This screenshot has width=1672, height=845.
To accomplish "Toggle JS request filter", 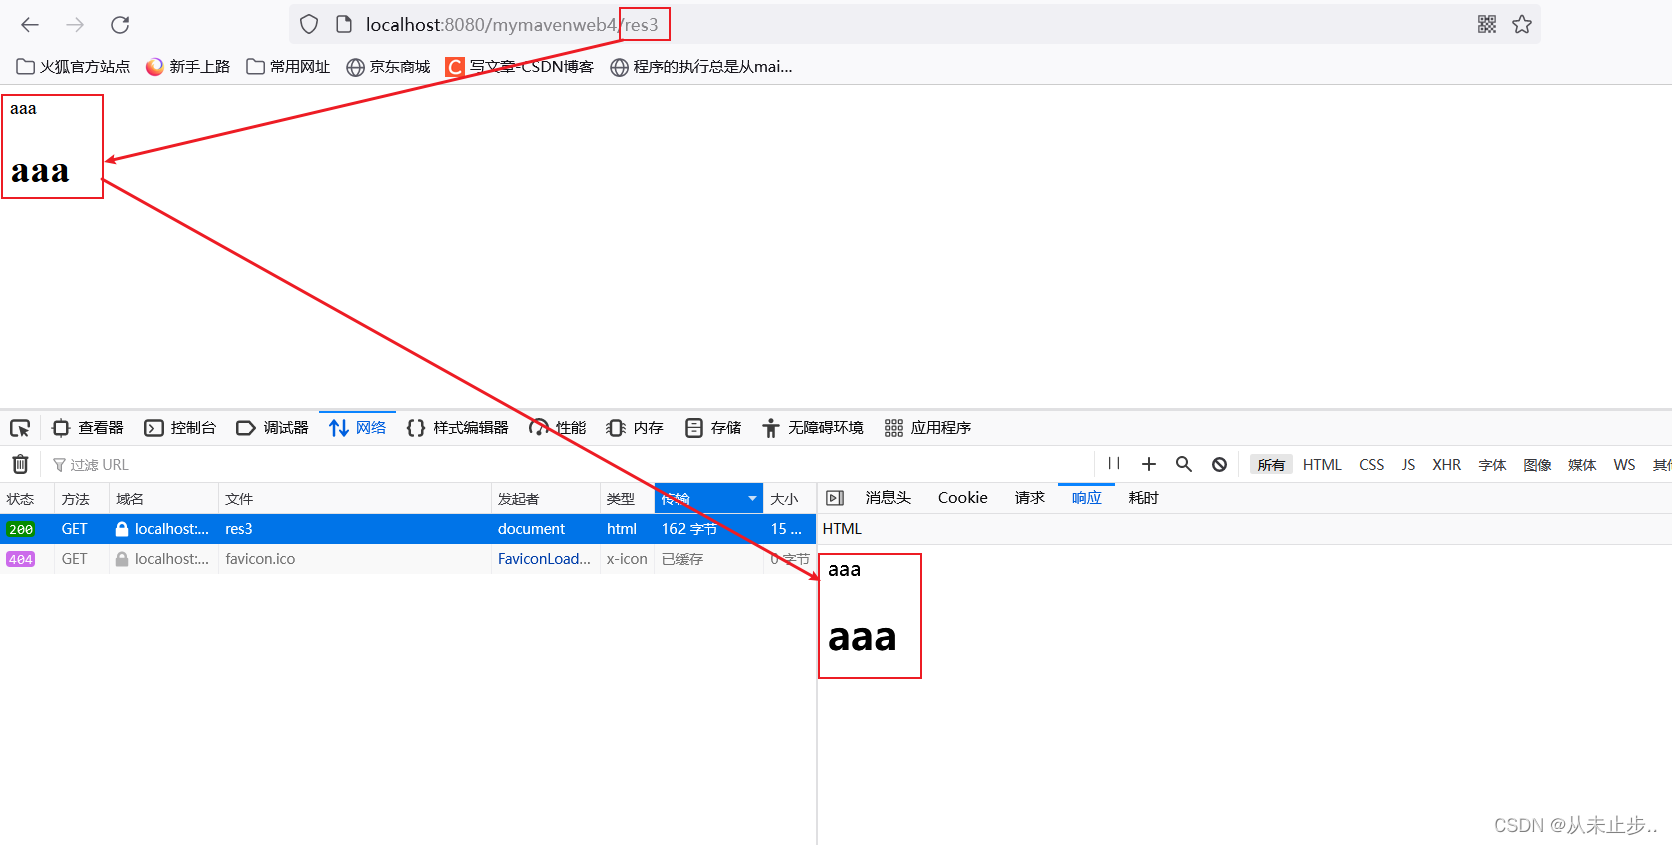I will click(x=1408, y=465).
